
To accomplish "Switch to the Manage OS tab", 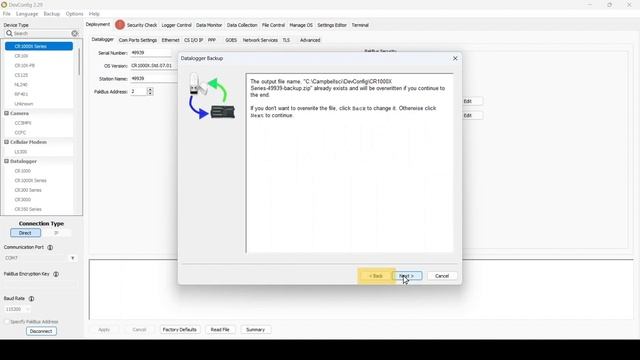I will pyautogui.click(x=301, y=25).
